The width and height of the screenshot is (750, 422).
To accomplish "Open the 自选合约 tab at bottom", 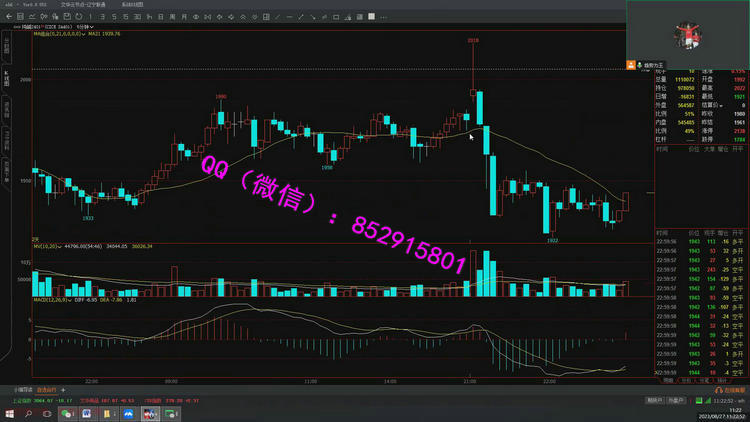I will click(49, 389).
